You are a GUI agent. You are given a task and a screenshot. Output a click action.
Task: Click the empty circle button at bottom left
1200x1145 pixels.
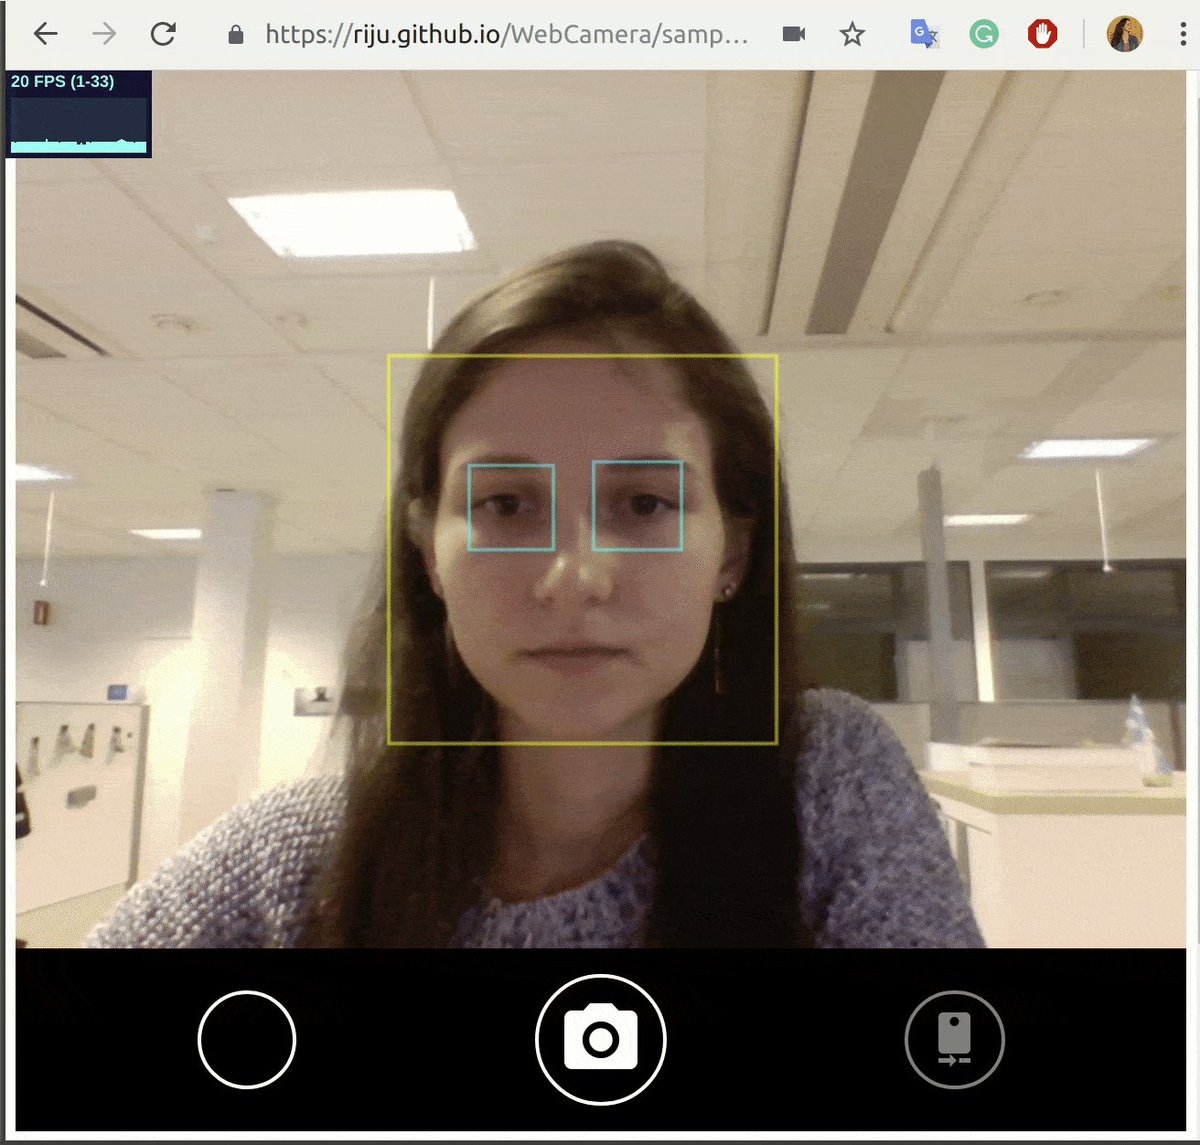point(247,1040)
